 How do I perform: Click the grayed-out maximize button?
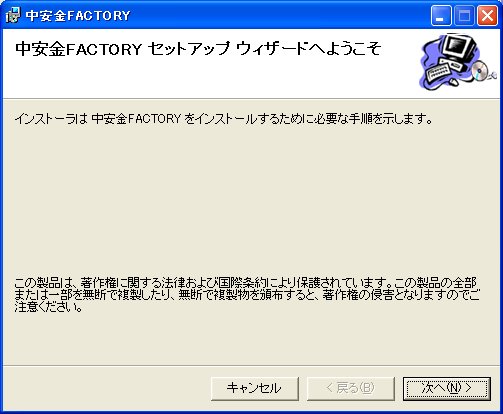point(464,16)
